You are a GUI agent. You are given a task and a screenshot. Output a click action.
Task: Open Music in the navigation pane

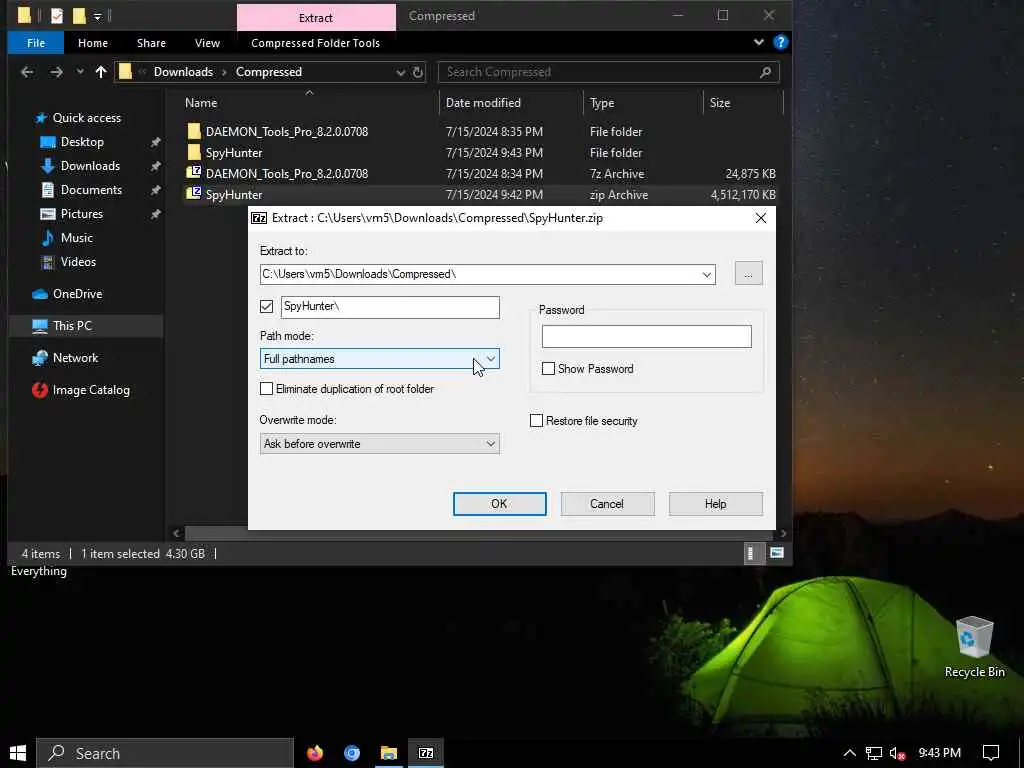point(76,238)
